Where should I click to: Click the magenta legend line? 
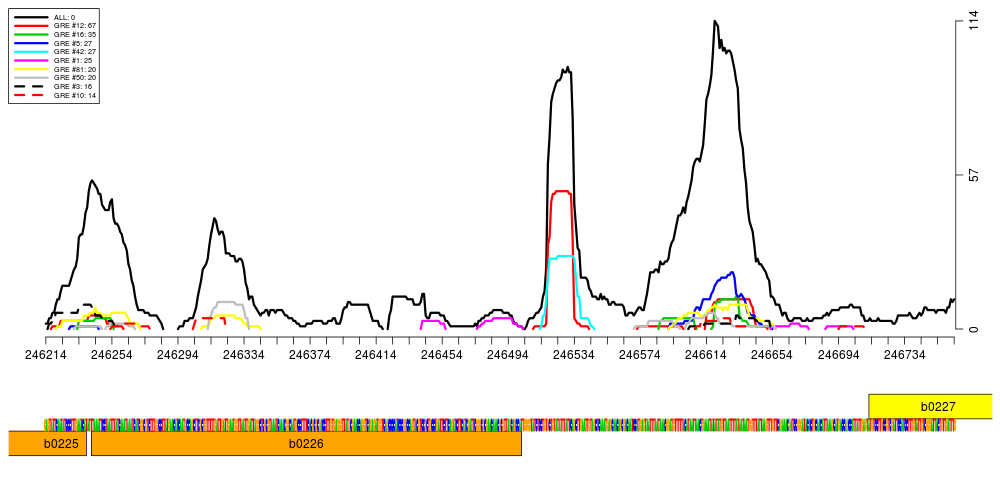point(31,60)
